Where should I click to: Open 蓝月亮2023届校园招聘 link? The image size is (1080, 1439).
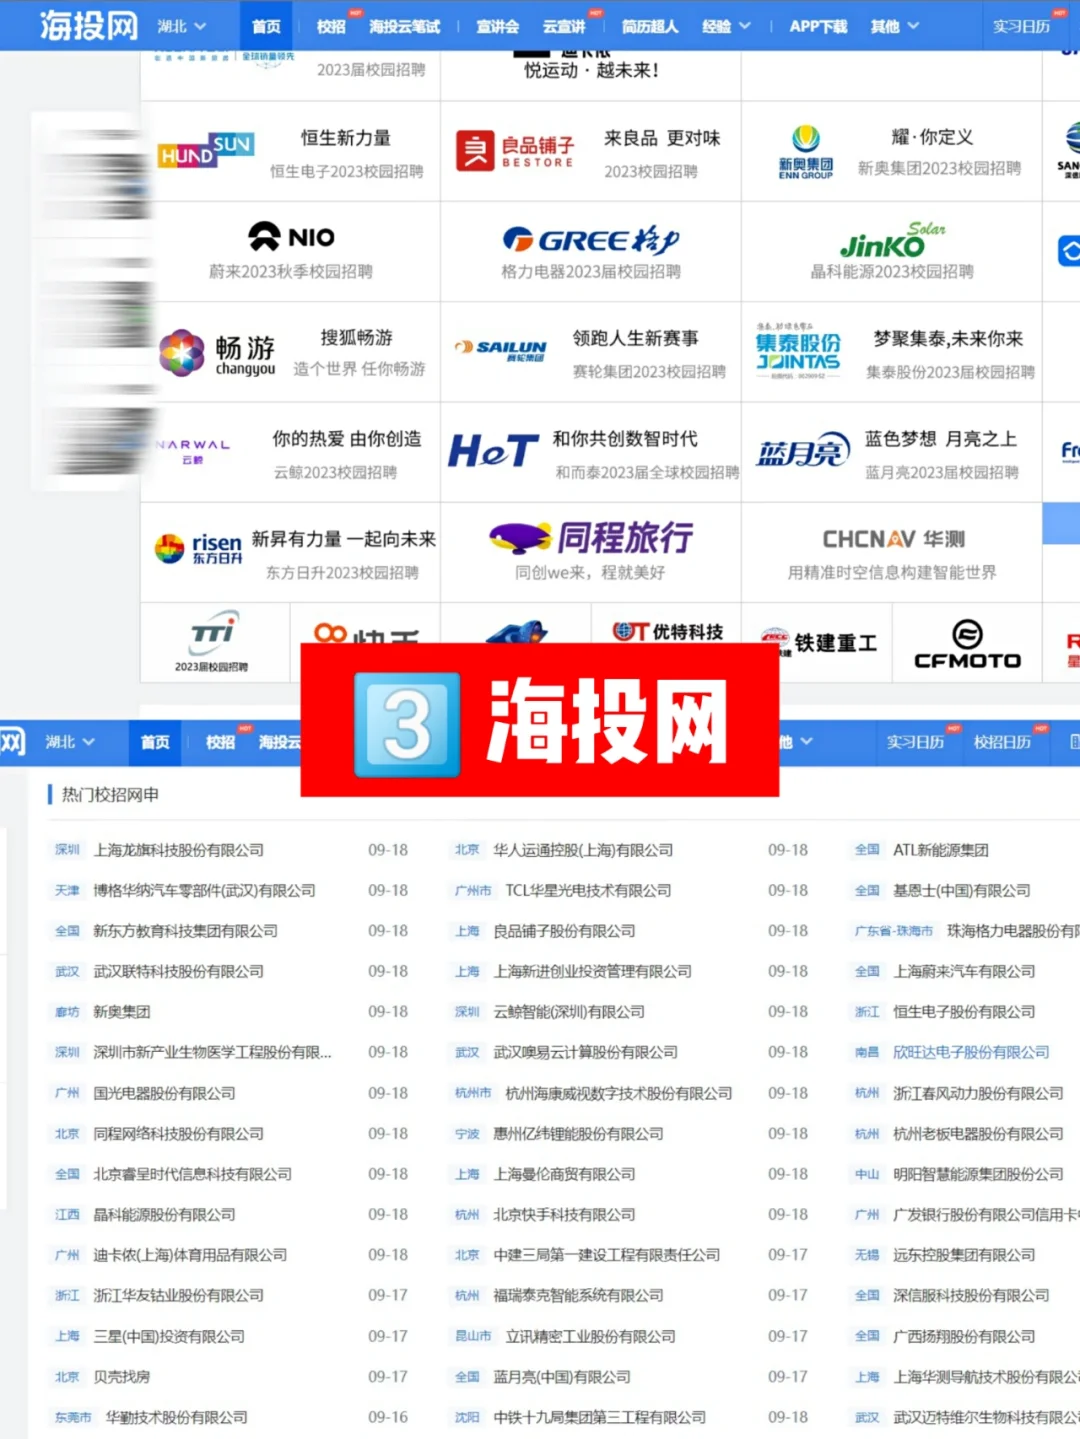[x=941, y=472]
